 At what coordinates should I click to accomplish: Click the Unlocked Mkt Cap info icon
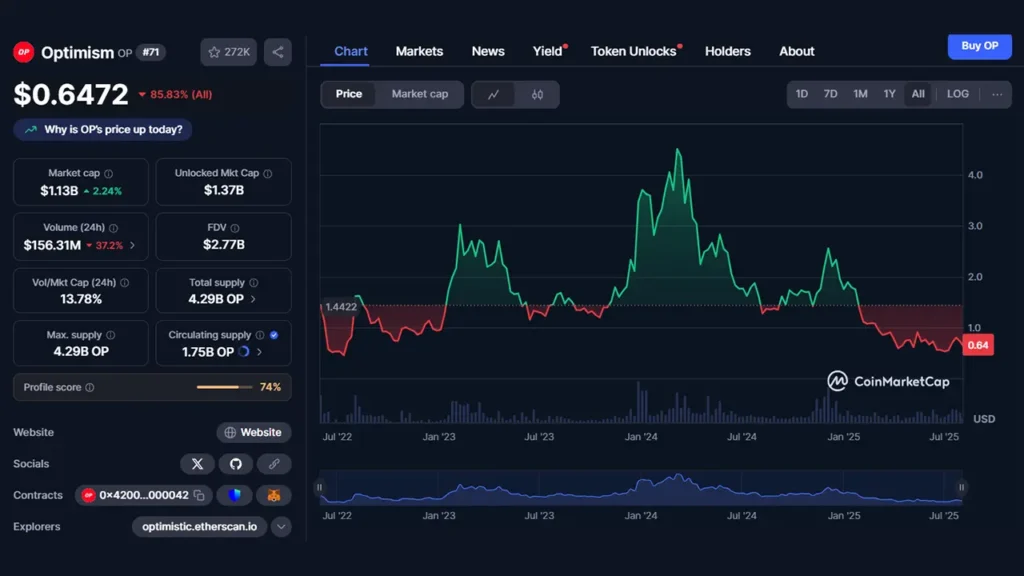268,174
